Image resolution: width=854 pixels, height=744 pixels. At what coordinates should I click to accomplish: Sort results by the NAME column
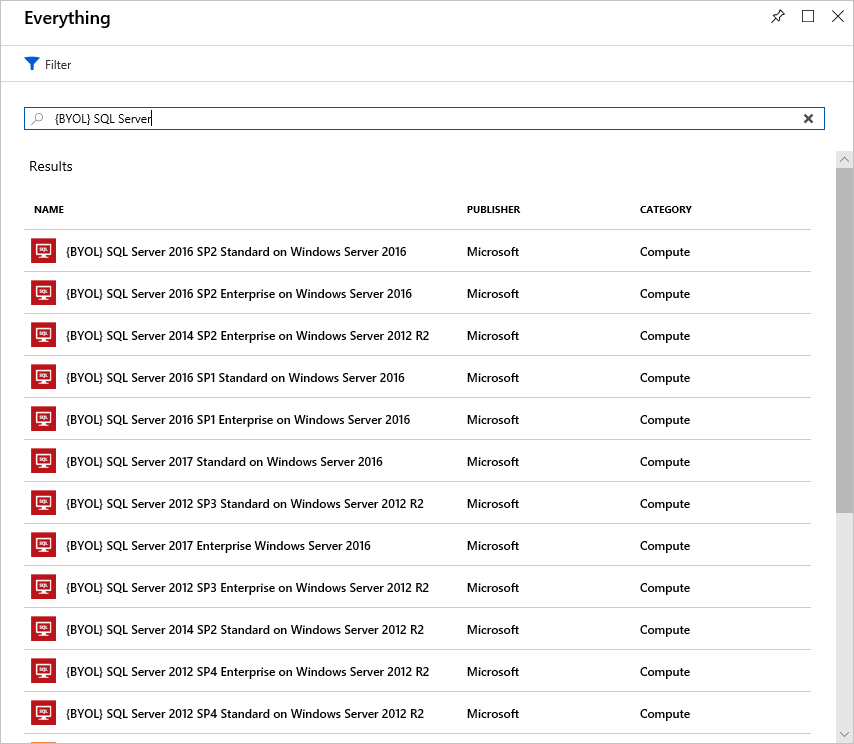pos(49,210)
